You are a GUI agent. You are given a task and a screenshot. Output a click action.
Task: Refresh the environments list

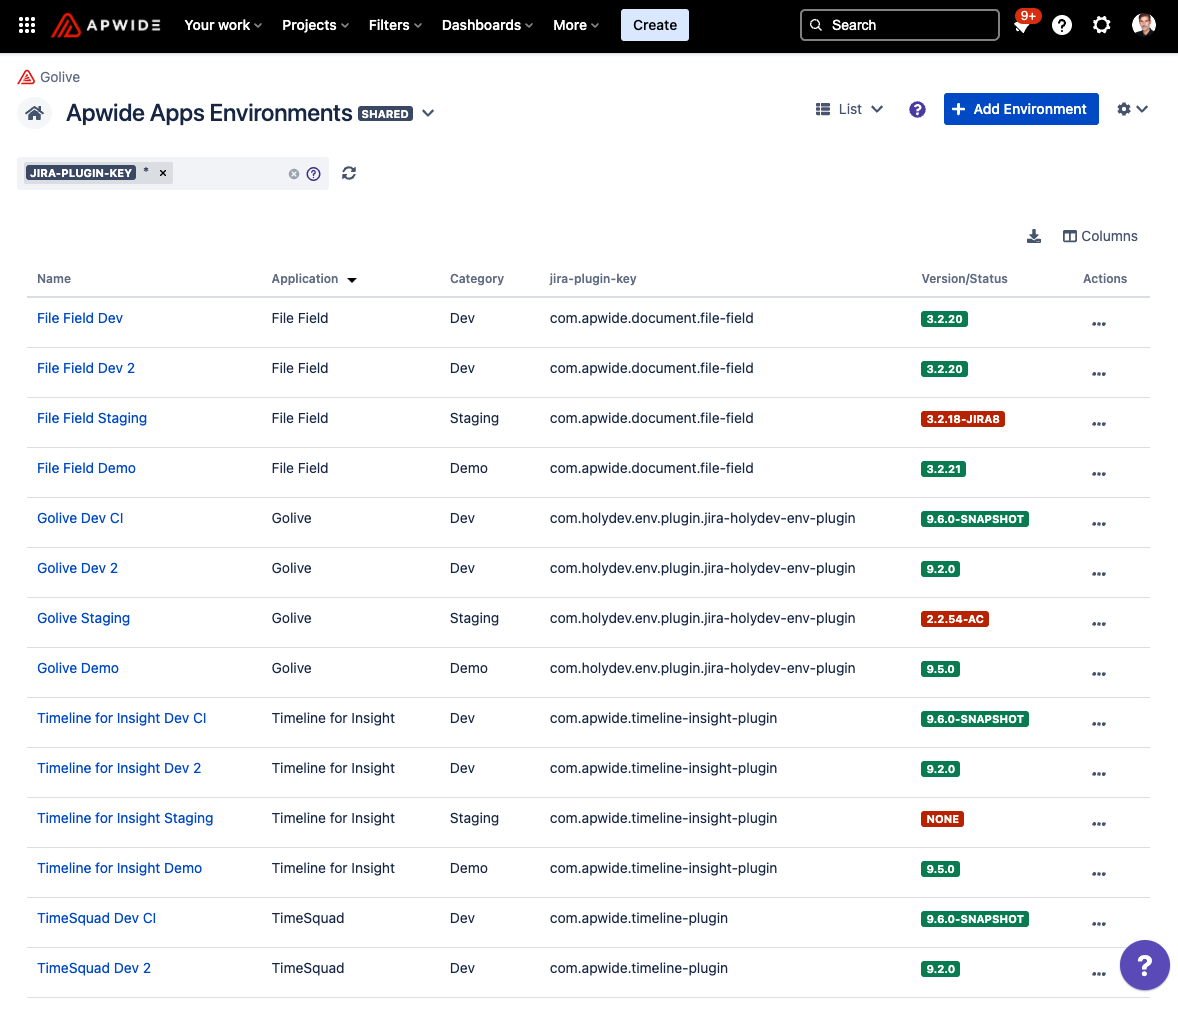click(349, 173)
